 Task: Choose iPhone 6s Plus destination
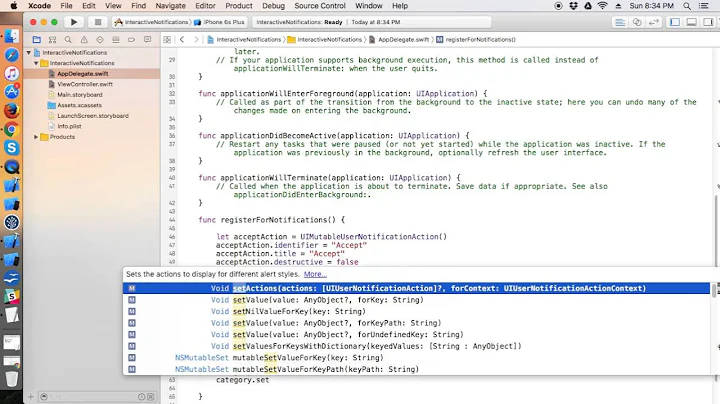(219, 22)
